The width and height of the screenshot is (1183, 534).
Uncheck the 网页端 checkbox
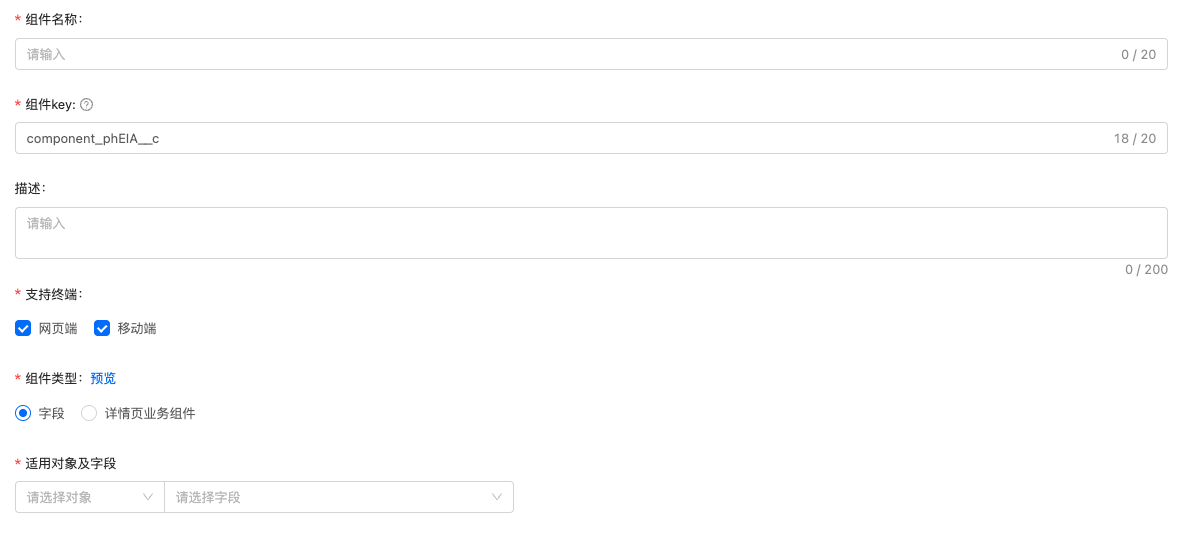tap(23, 328)
